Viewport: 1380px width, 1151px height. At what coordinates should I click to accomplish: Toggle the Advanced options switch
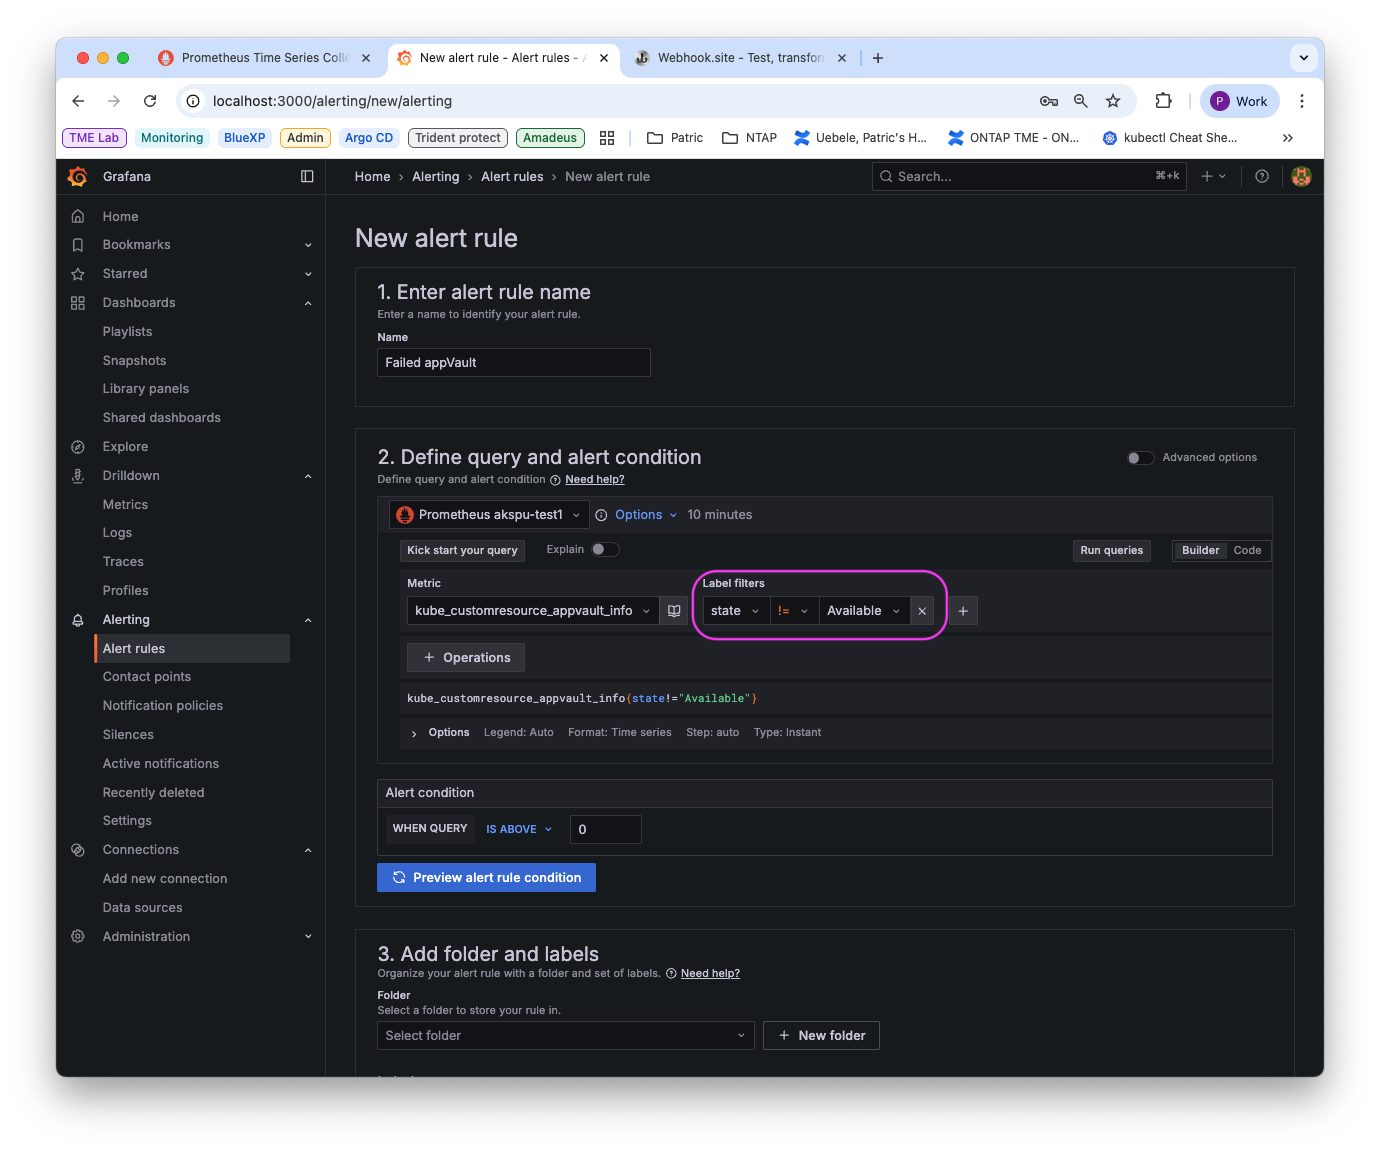coord(1141,458)
